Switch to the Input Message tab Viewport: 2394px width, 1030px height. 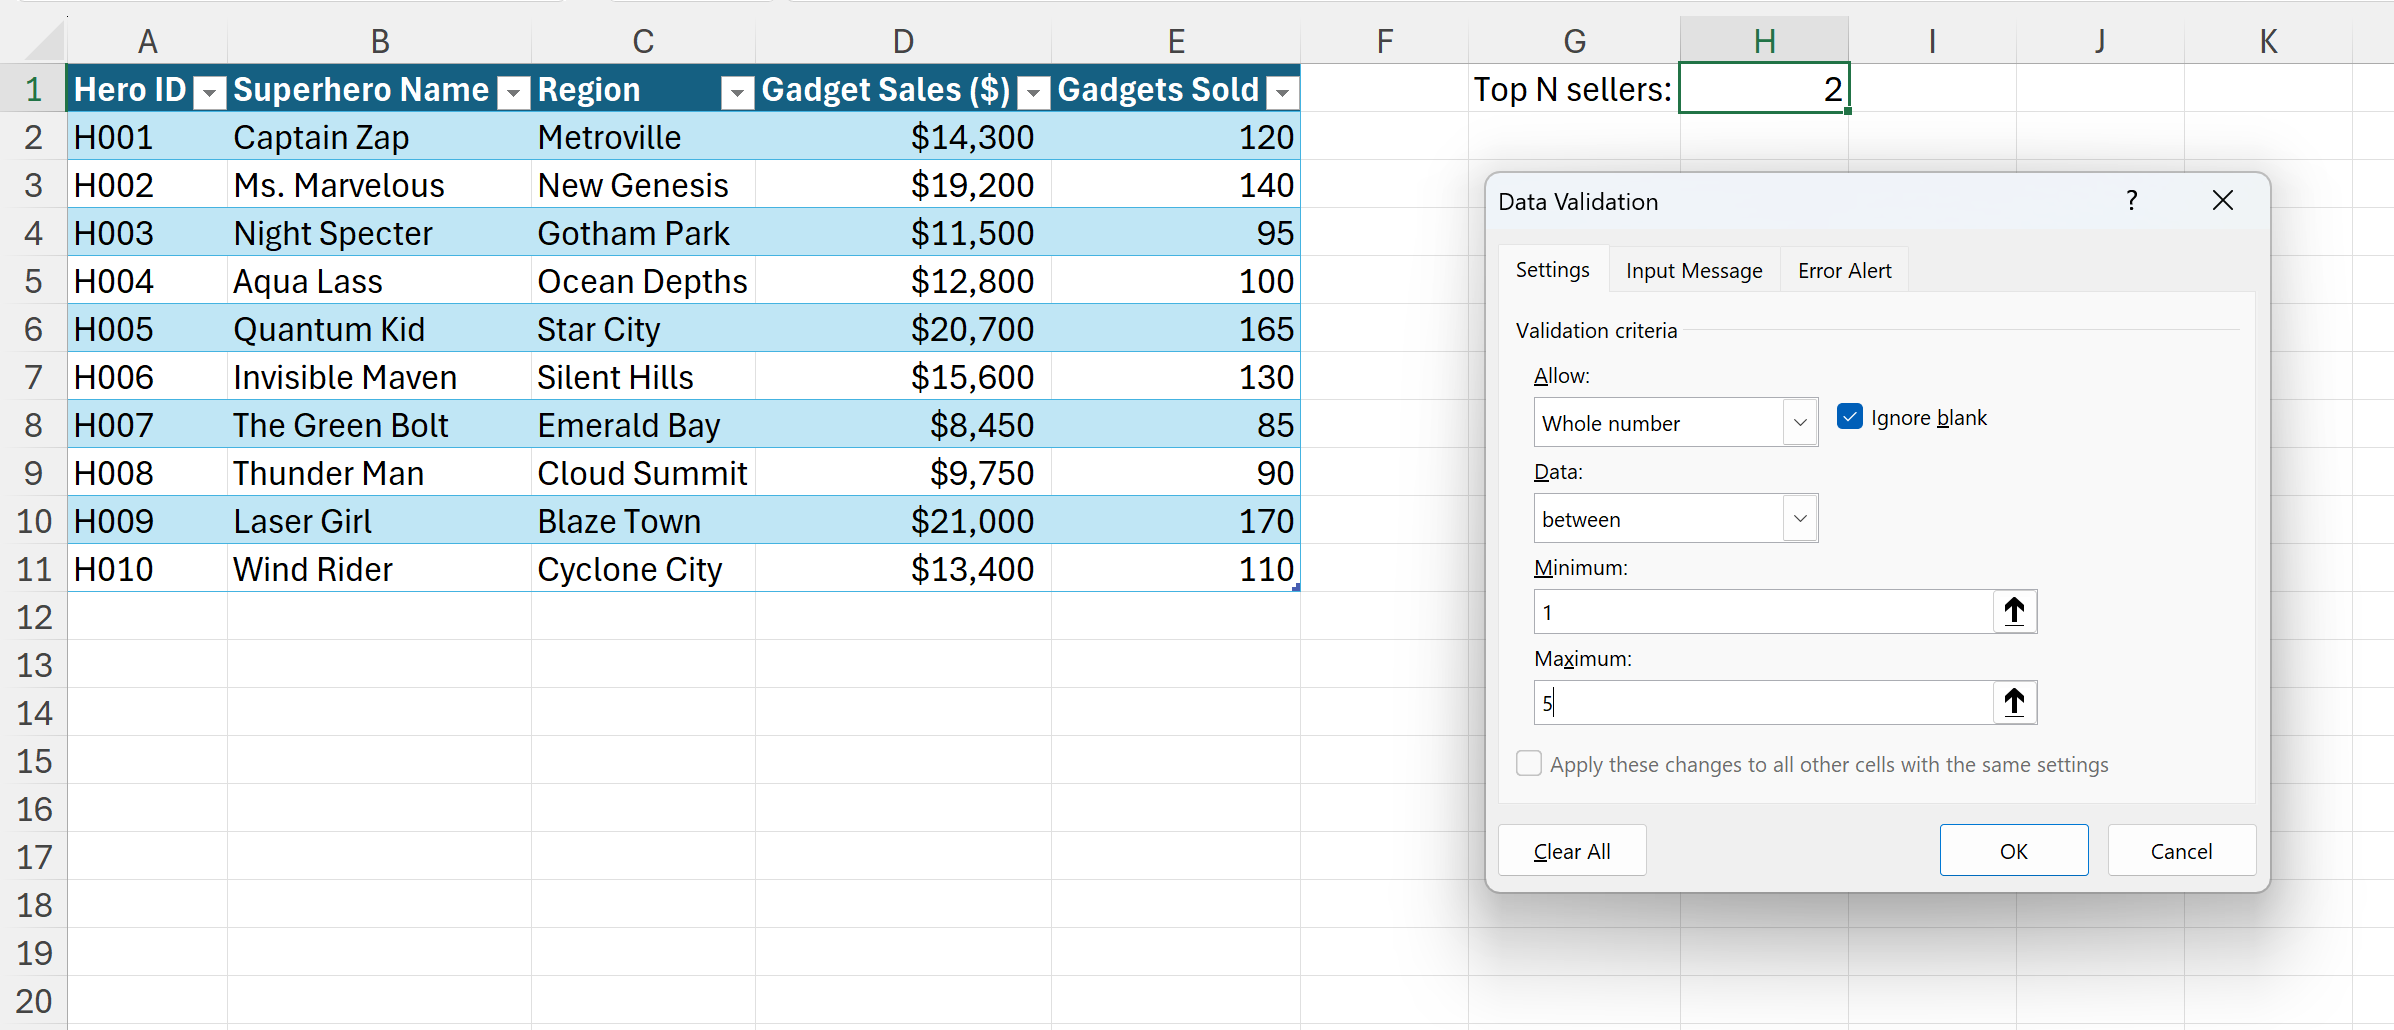point(1693,271)
